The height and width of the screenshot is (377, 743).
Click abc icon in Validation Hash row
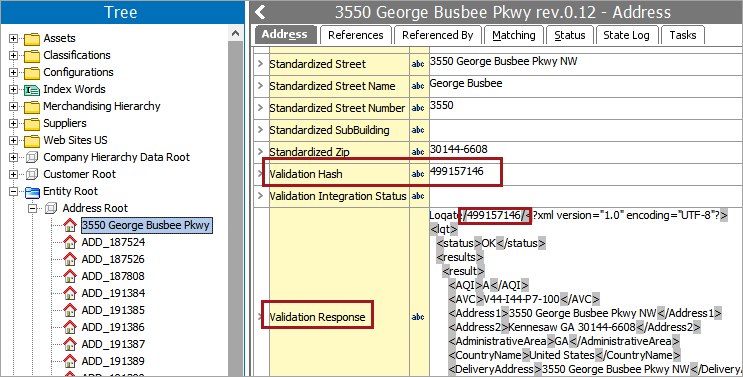click(418, 174)
